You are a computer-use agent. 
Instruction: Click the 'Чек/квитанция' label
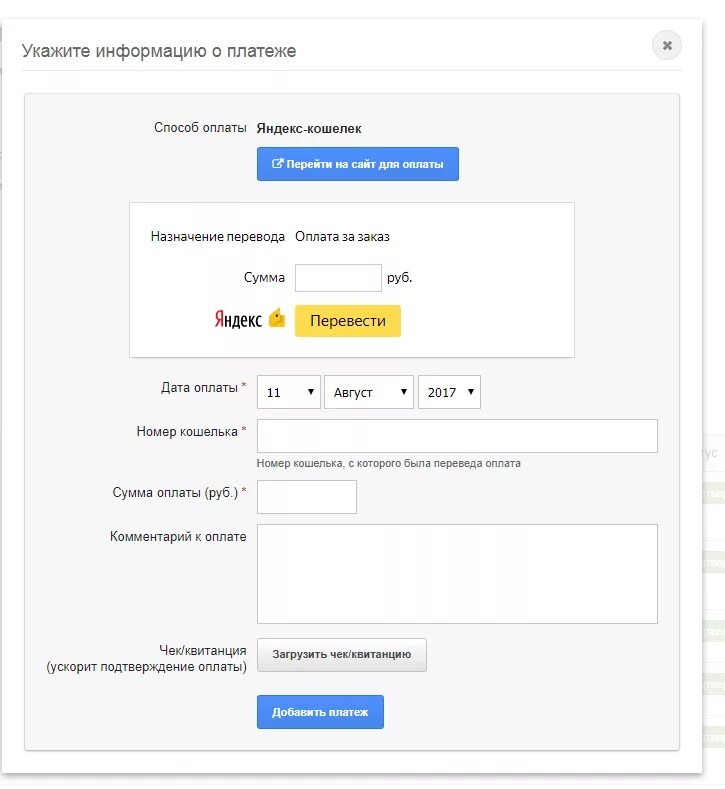click(x=203, y=651)
